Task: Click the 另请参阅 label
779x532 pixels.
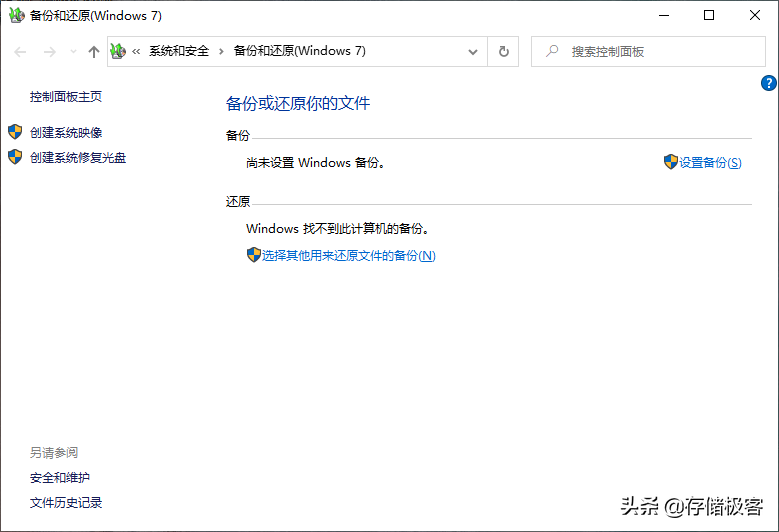Action: pos(54,453)
